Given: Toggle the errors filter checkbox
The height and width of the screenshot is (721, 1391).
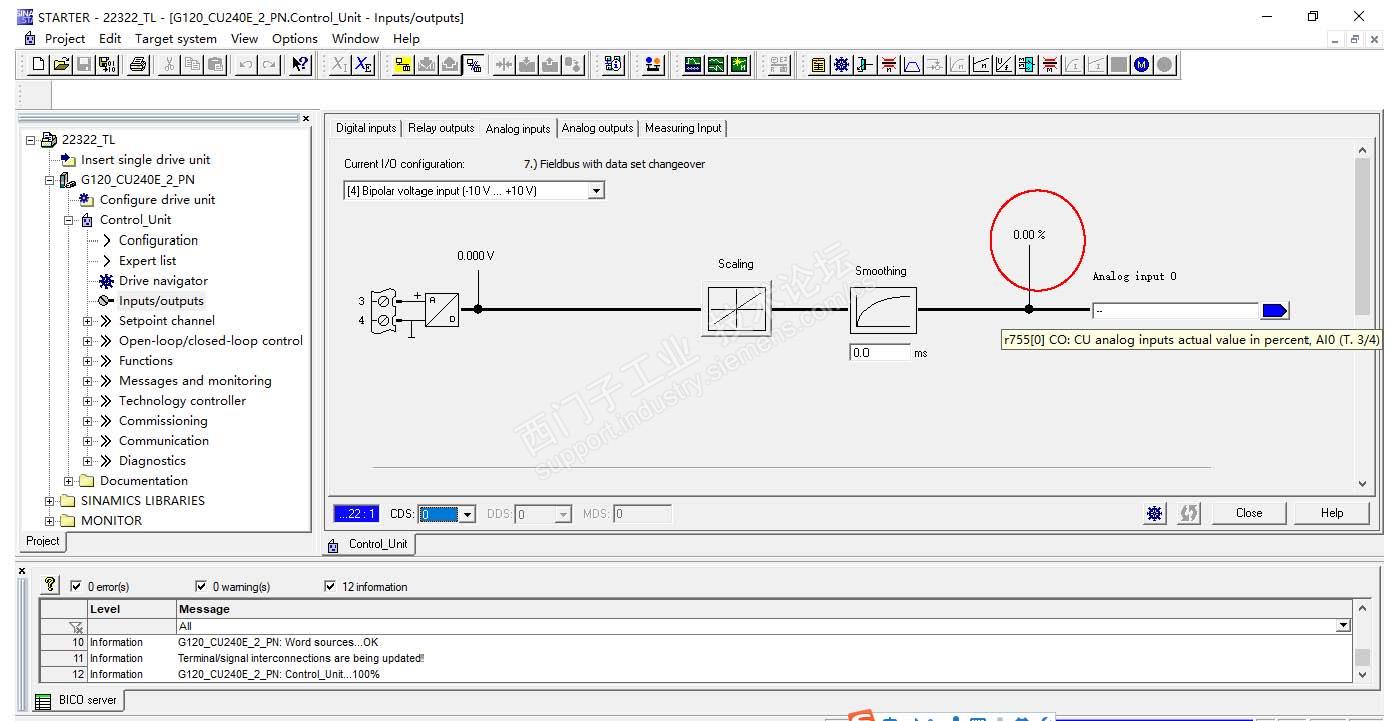Looking at the screenshot, I should [76, 587].
